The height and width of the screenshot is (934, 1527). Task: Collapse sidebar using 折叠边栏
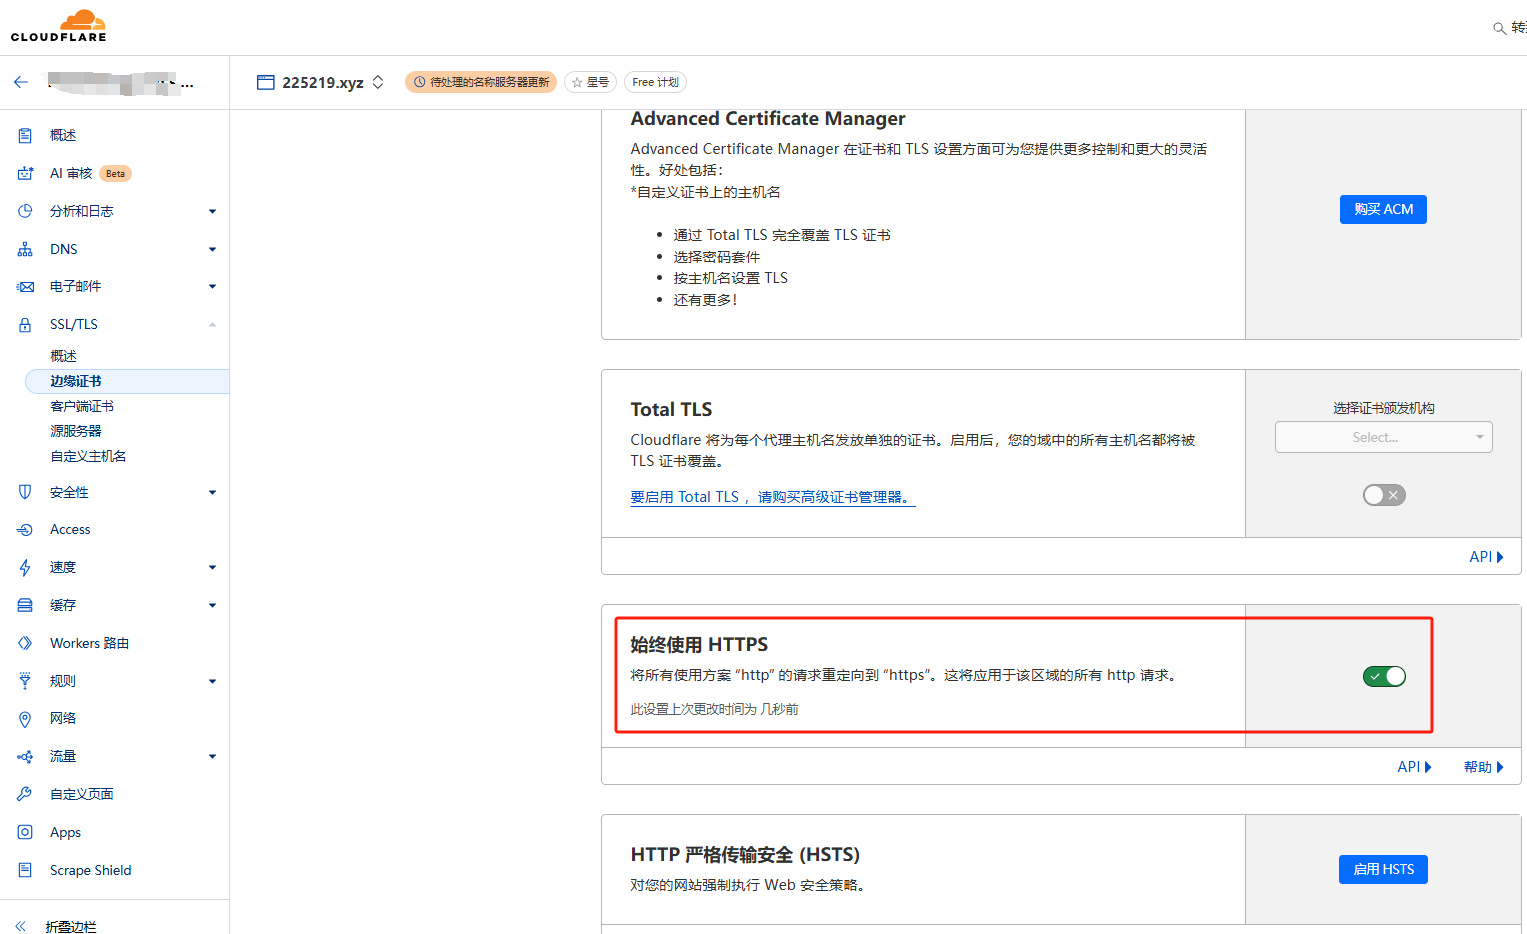70,927
